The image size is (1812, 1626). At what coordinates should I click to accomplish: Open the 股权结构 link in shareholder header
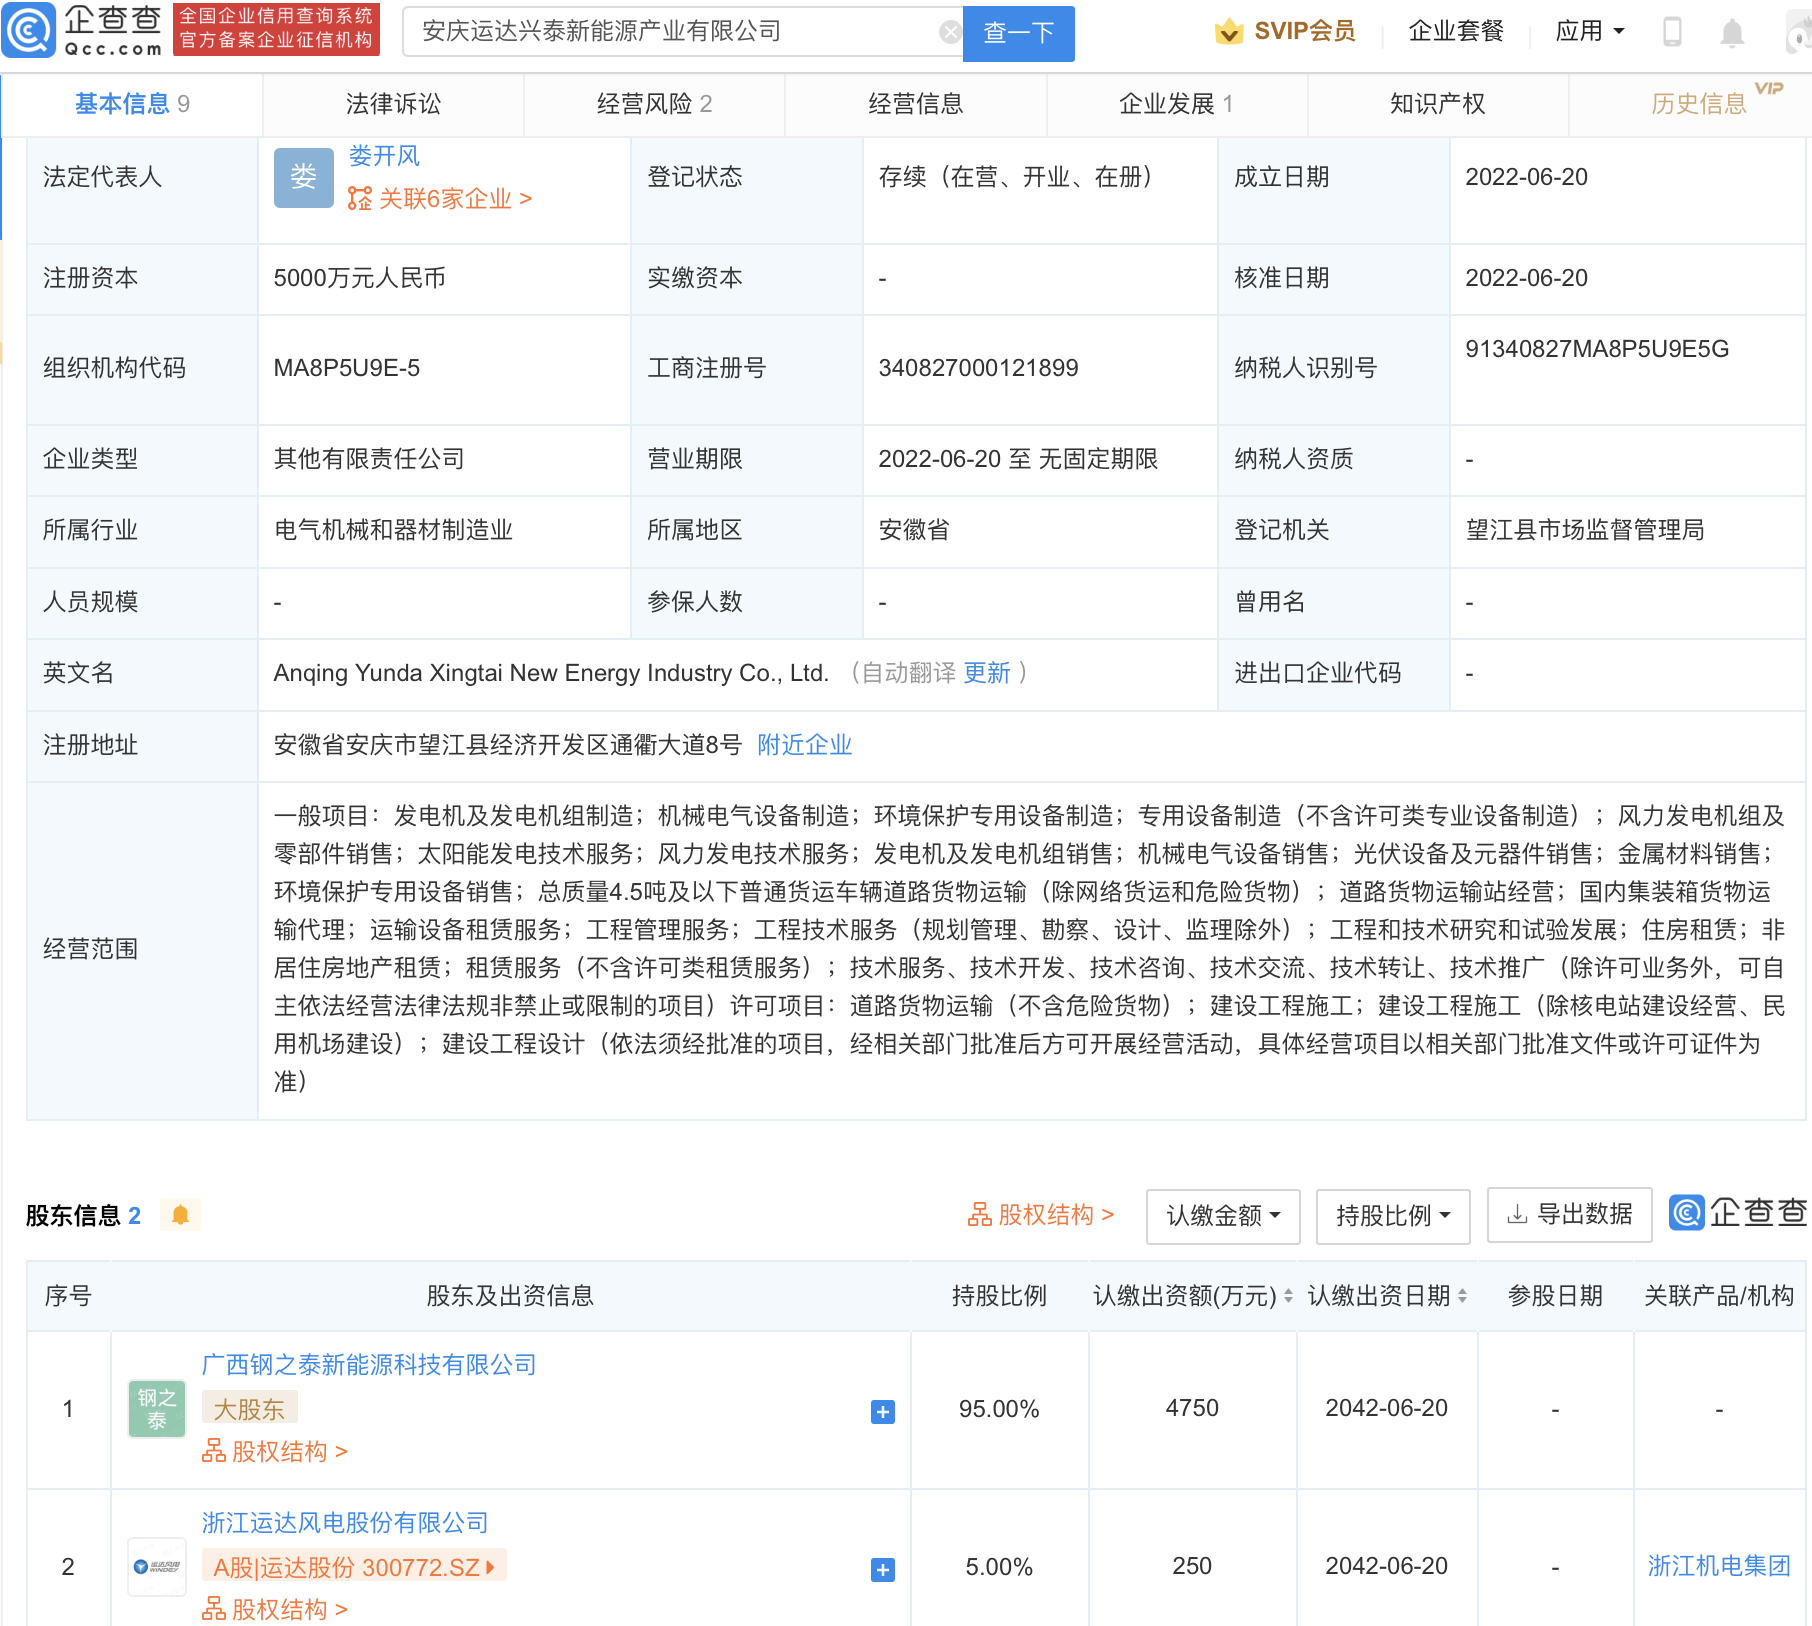click(x=1040, y=1215)
